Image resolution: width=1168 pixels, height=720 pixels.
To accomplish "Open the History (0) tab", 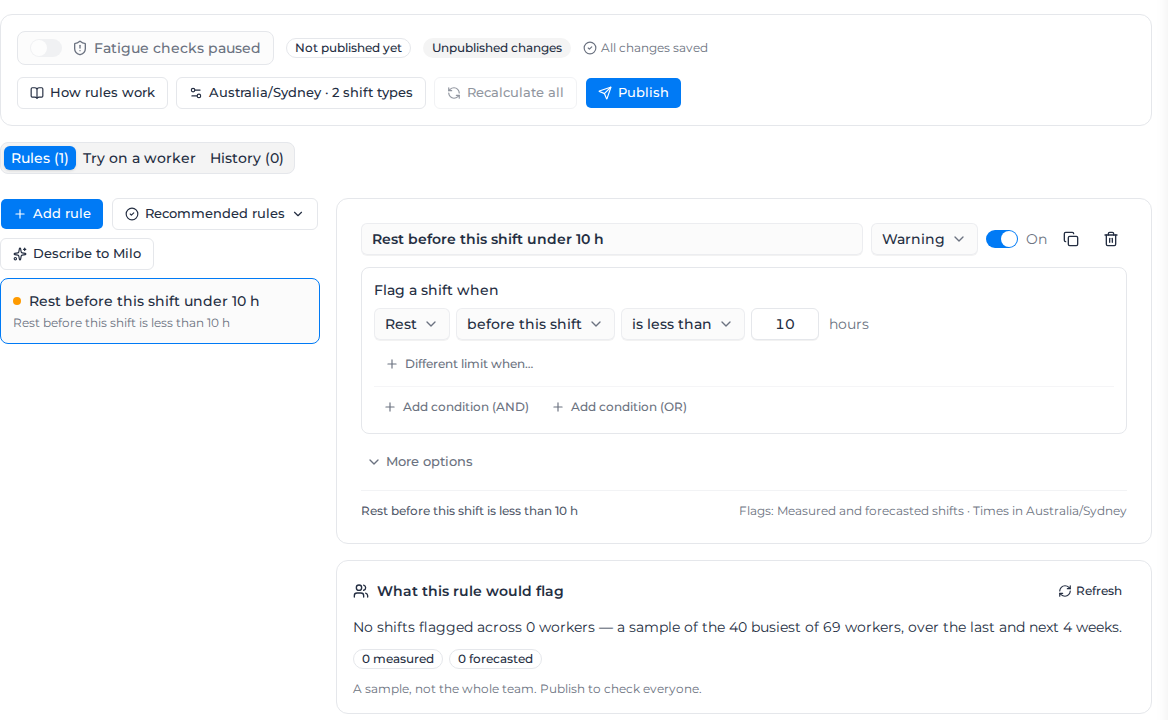I will tap(247, 158).
